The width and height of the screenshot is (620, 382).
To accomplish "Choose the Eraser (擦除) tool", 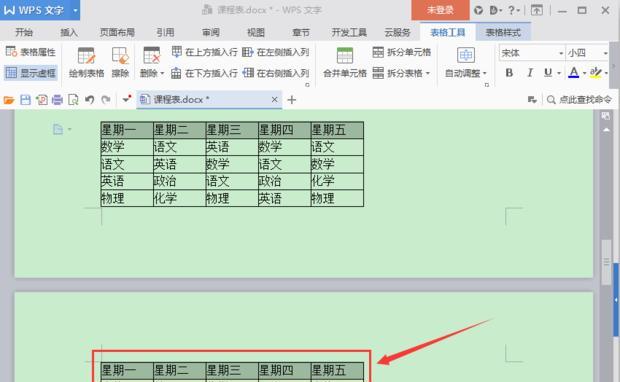I will (120, 62).
